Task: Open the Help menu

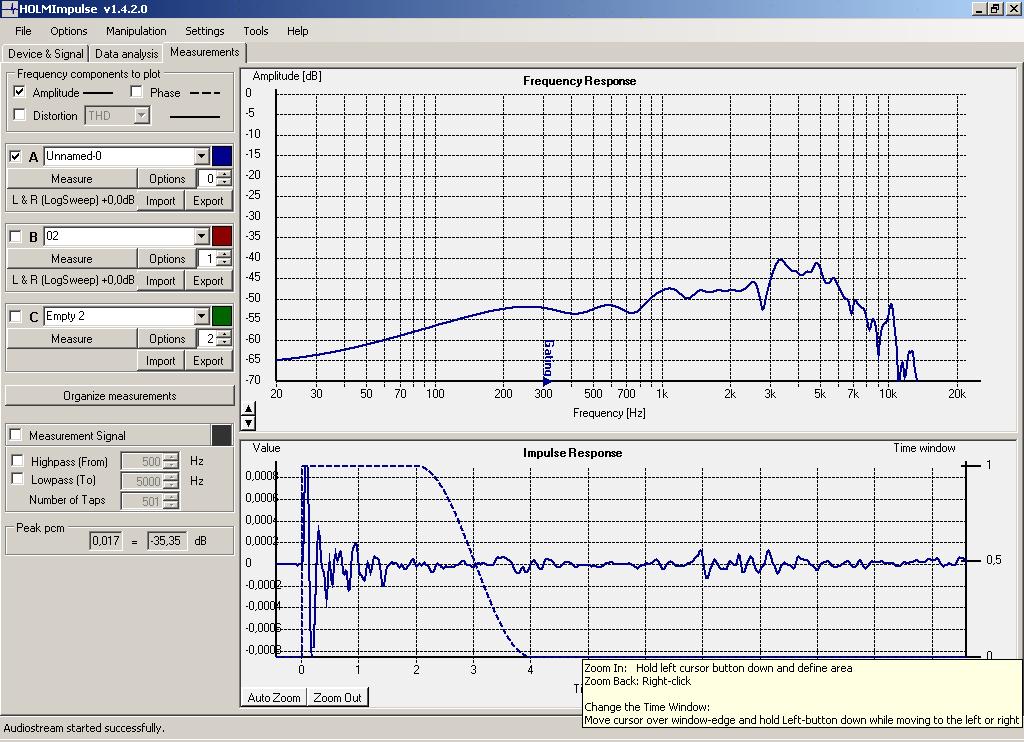Action: [297, 31]
